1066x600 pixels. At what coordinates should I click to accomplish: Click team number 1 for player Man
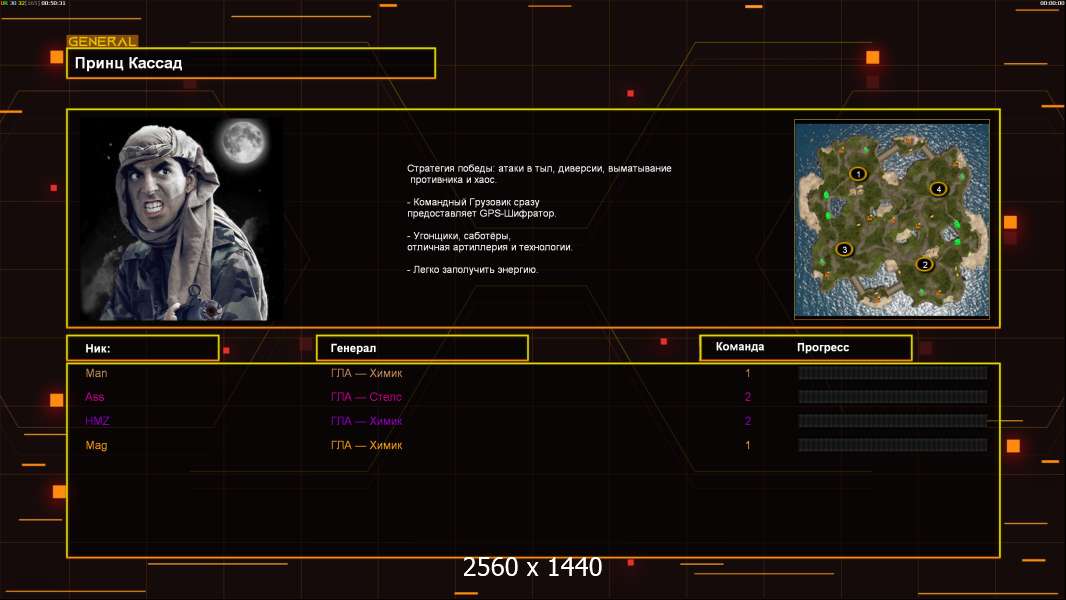coord(747,373)
